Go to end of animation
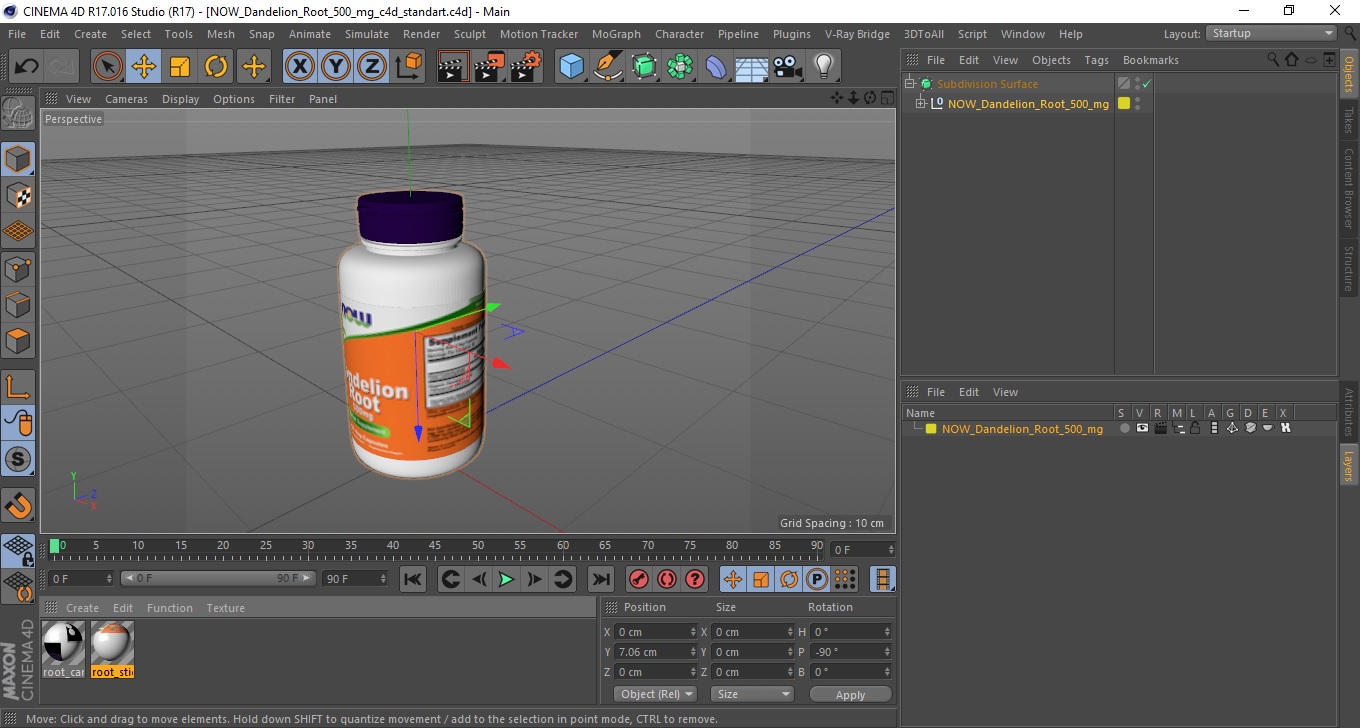Viewport: 1360px width, 728px height. (x=600, y=579)
